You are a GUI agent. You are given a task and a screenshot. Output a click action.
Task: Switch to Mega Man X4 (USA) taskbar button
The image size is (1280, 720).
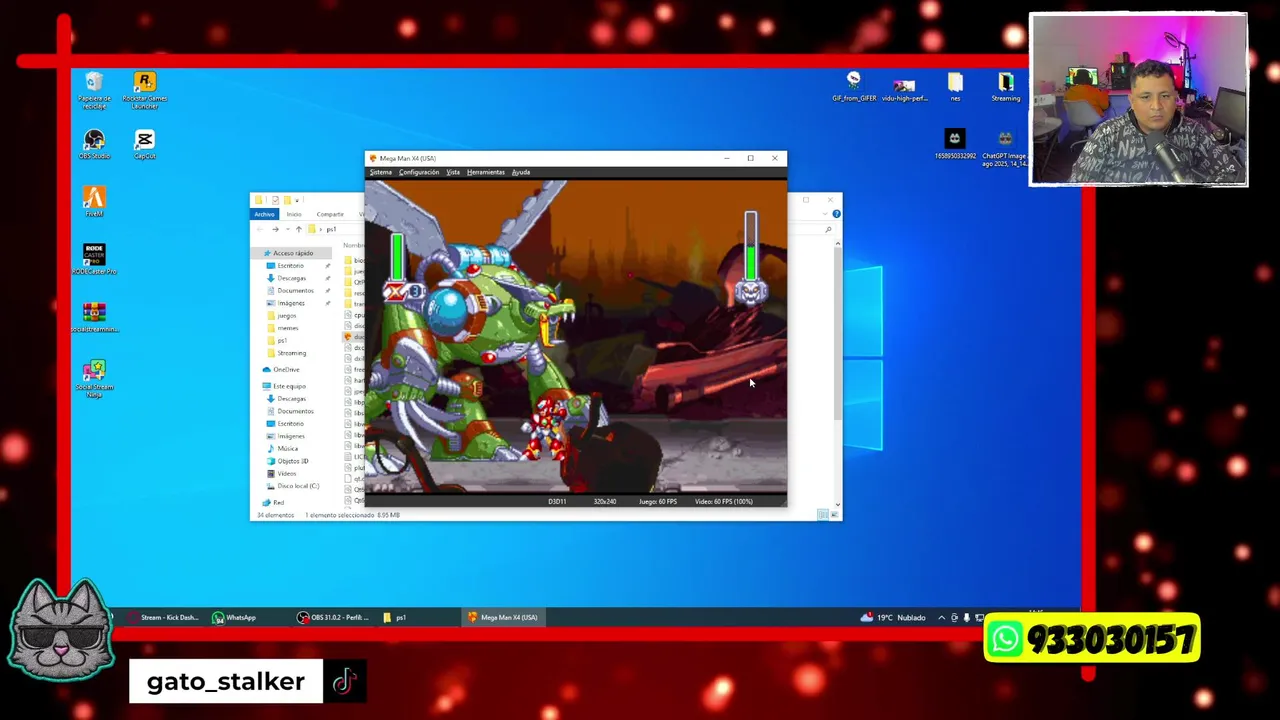[503, 617]
